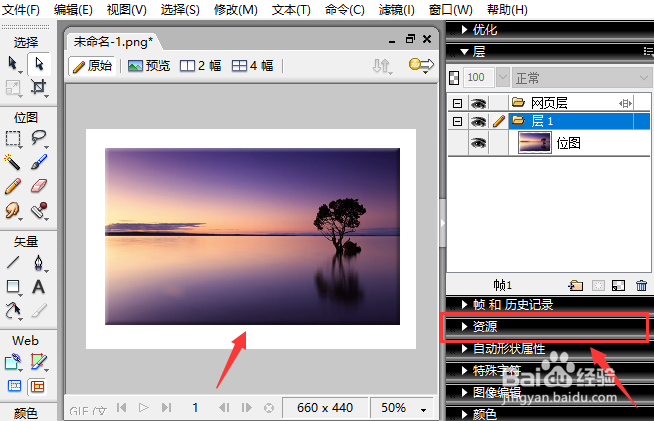Screen dimensions: 654x421
Task: Toggle the pencil edit column for 层 1
Action: coord(498,121)
